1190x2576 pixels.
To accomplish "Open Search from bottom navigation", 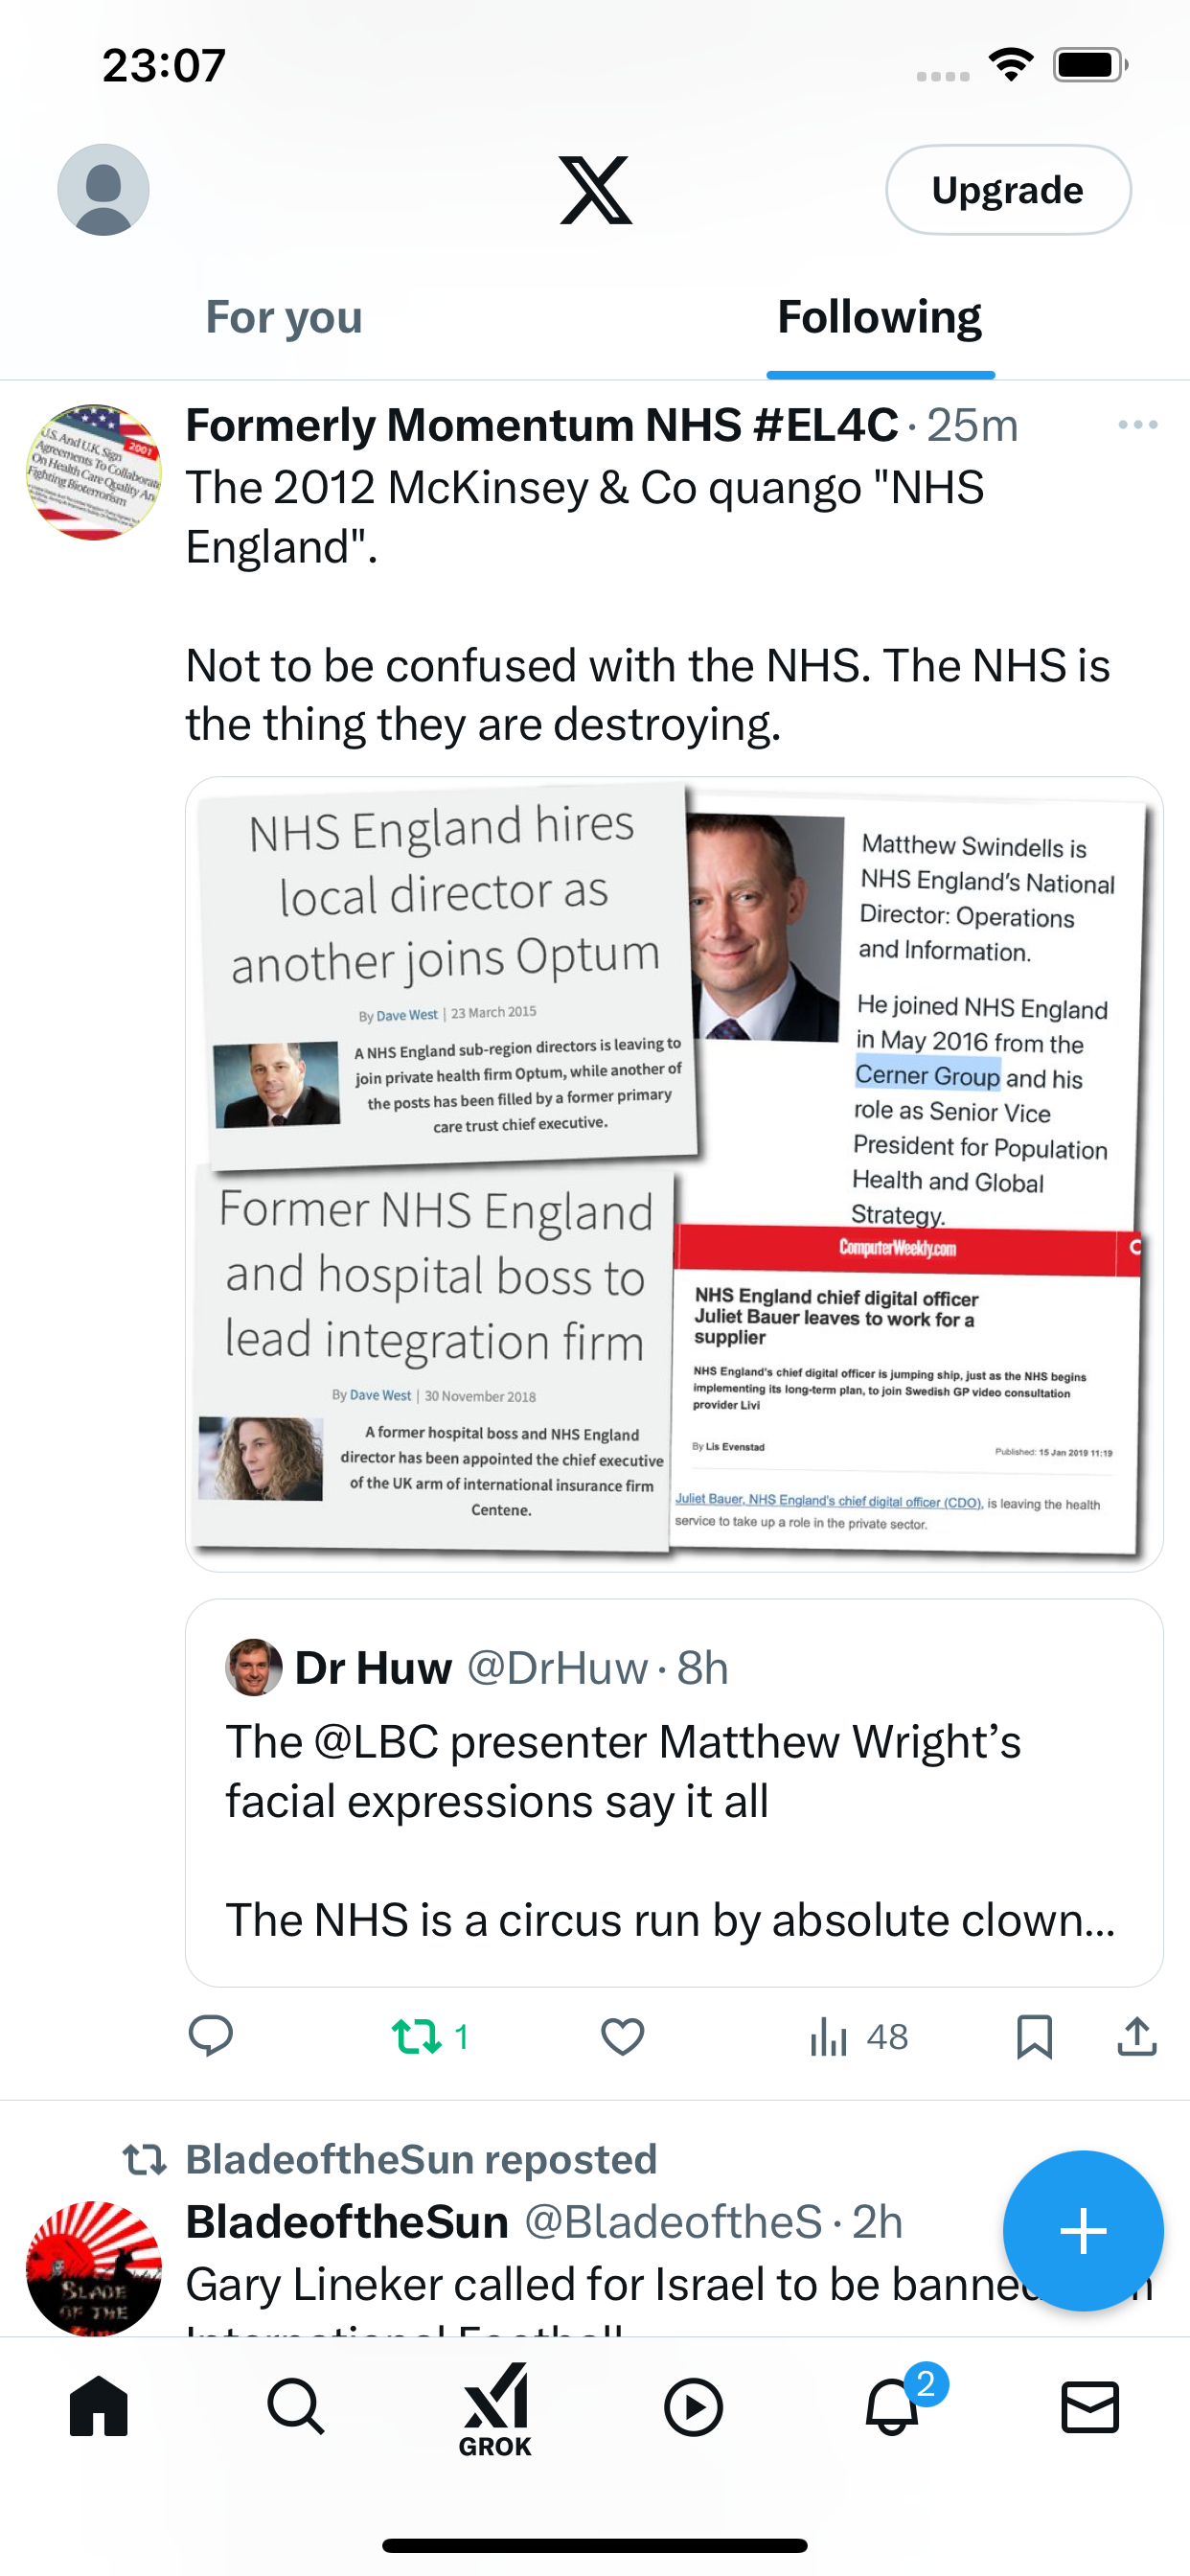I will (296, 2406).
